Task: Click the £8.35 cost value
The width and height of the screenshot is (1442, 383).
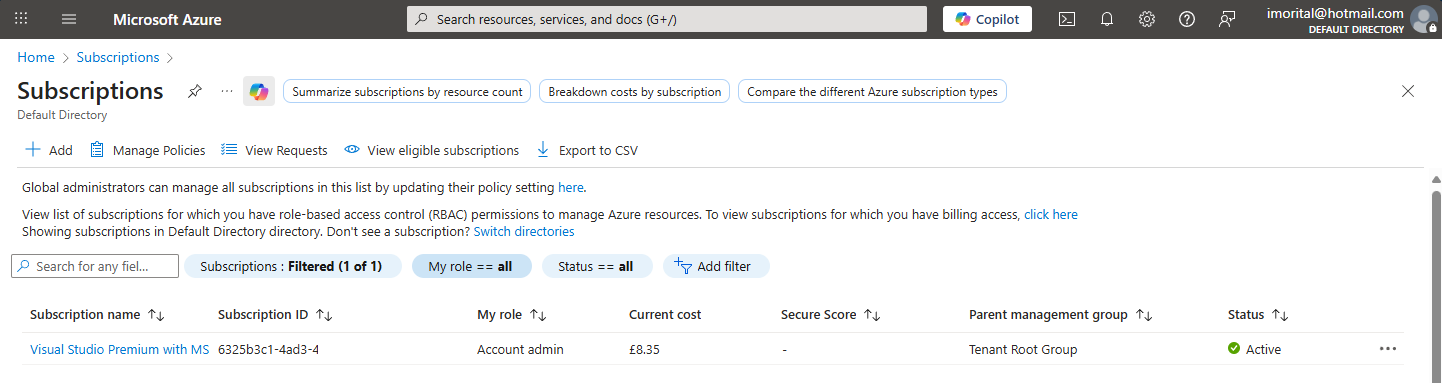Action: (x=645, y=349)
